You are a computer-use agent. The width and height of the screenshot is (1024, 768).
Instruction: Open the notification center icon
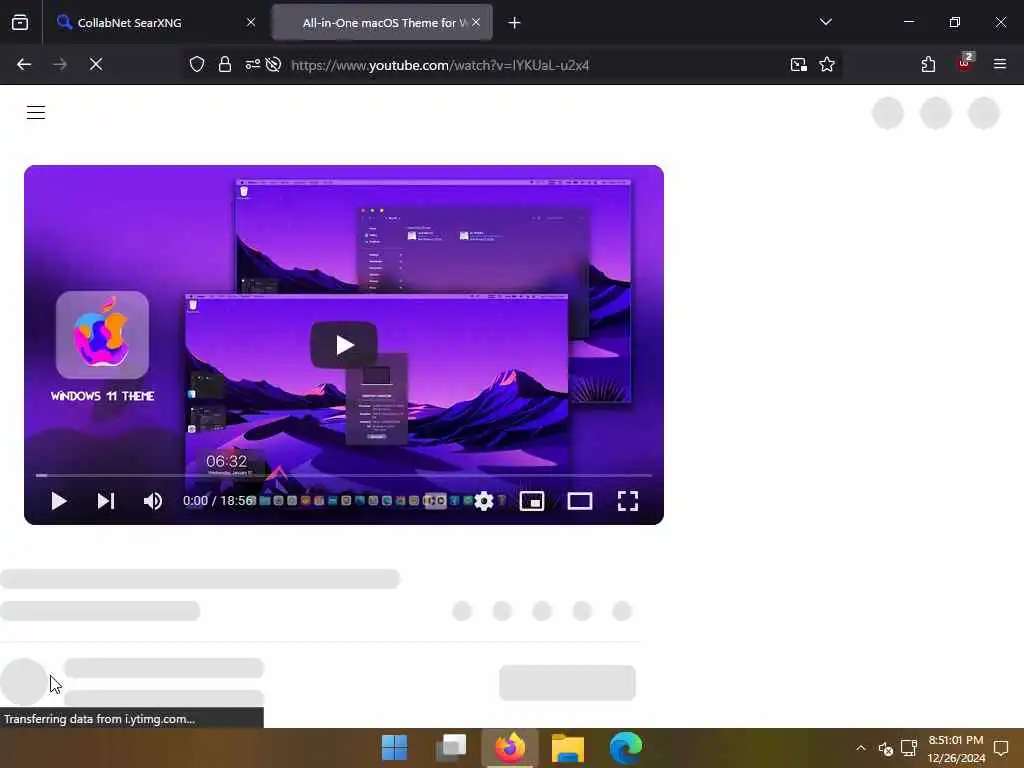(1001, 748)
